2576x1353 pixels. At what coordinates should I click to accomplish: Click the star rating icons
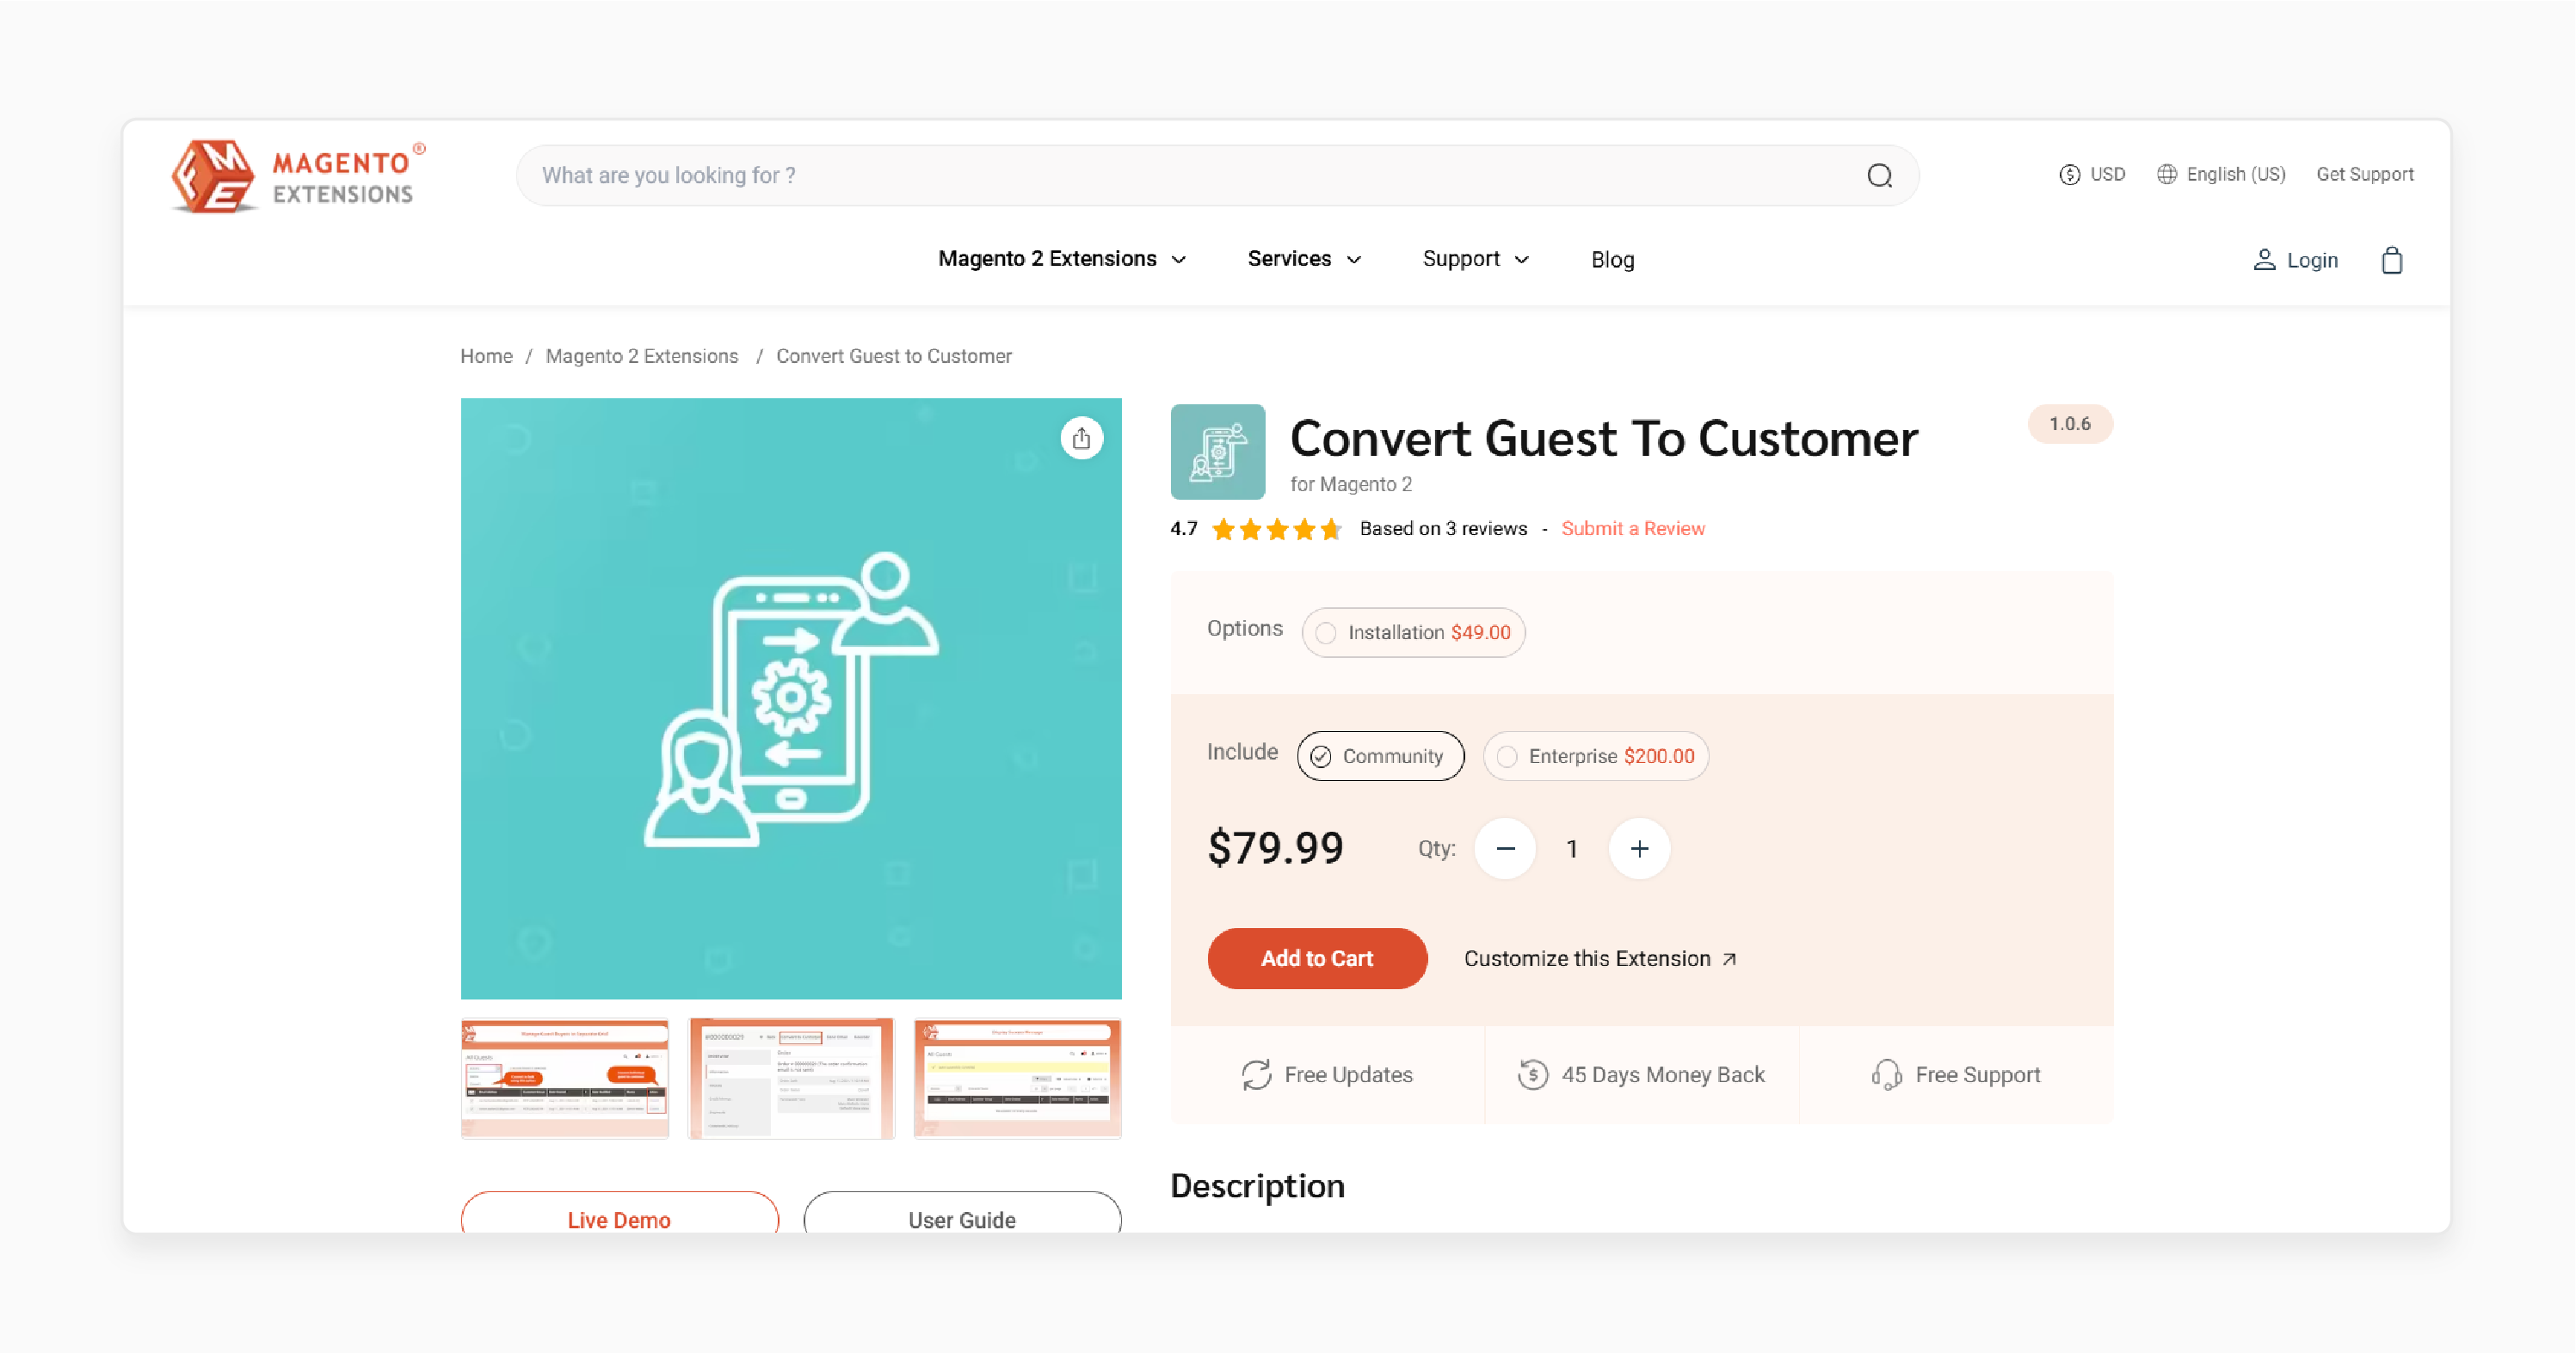pos(1276,529)
